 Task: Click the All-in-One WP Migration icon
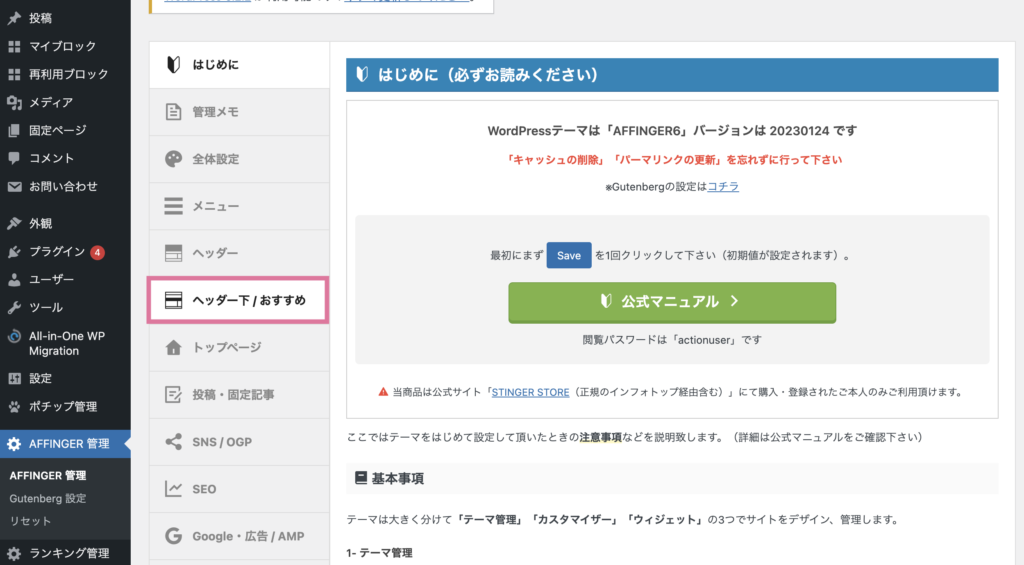click(x=14, y=336)
